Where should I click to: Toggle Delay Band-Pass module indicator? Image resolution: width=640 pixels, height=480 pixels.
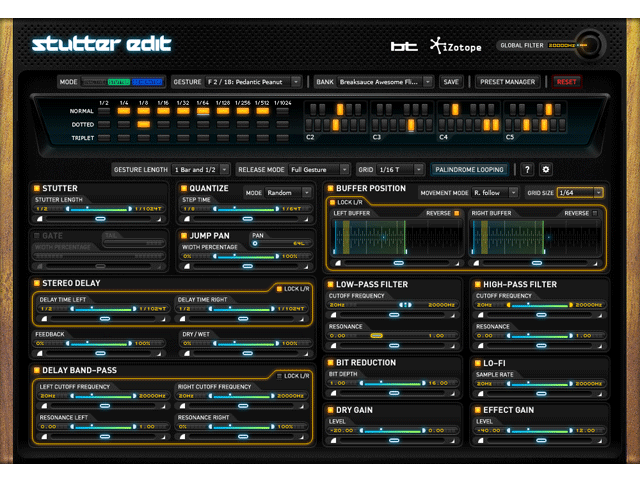[x=37, y=370]
